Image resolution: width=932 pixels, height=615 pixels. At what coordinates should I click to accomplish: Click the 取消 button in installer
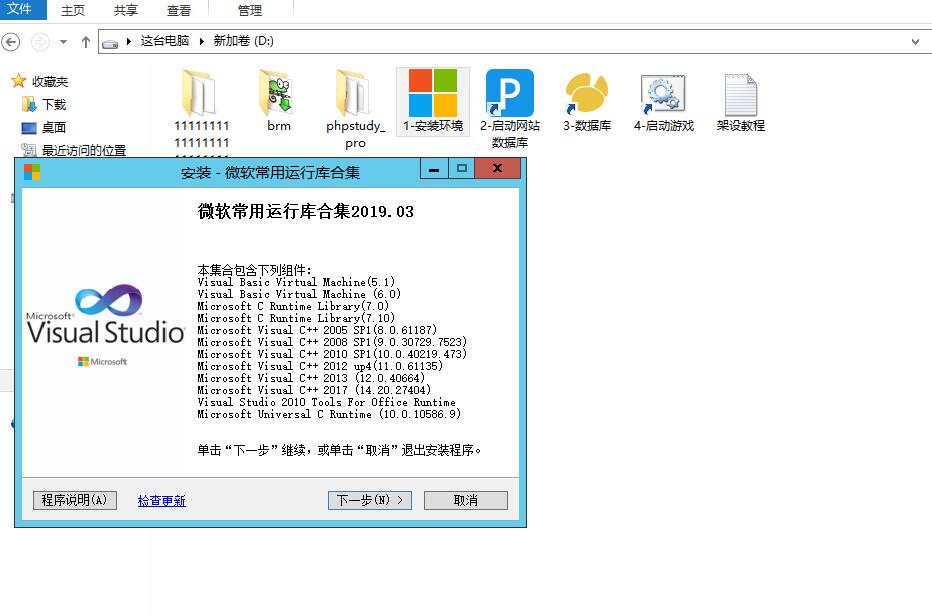coord(465,500)
